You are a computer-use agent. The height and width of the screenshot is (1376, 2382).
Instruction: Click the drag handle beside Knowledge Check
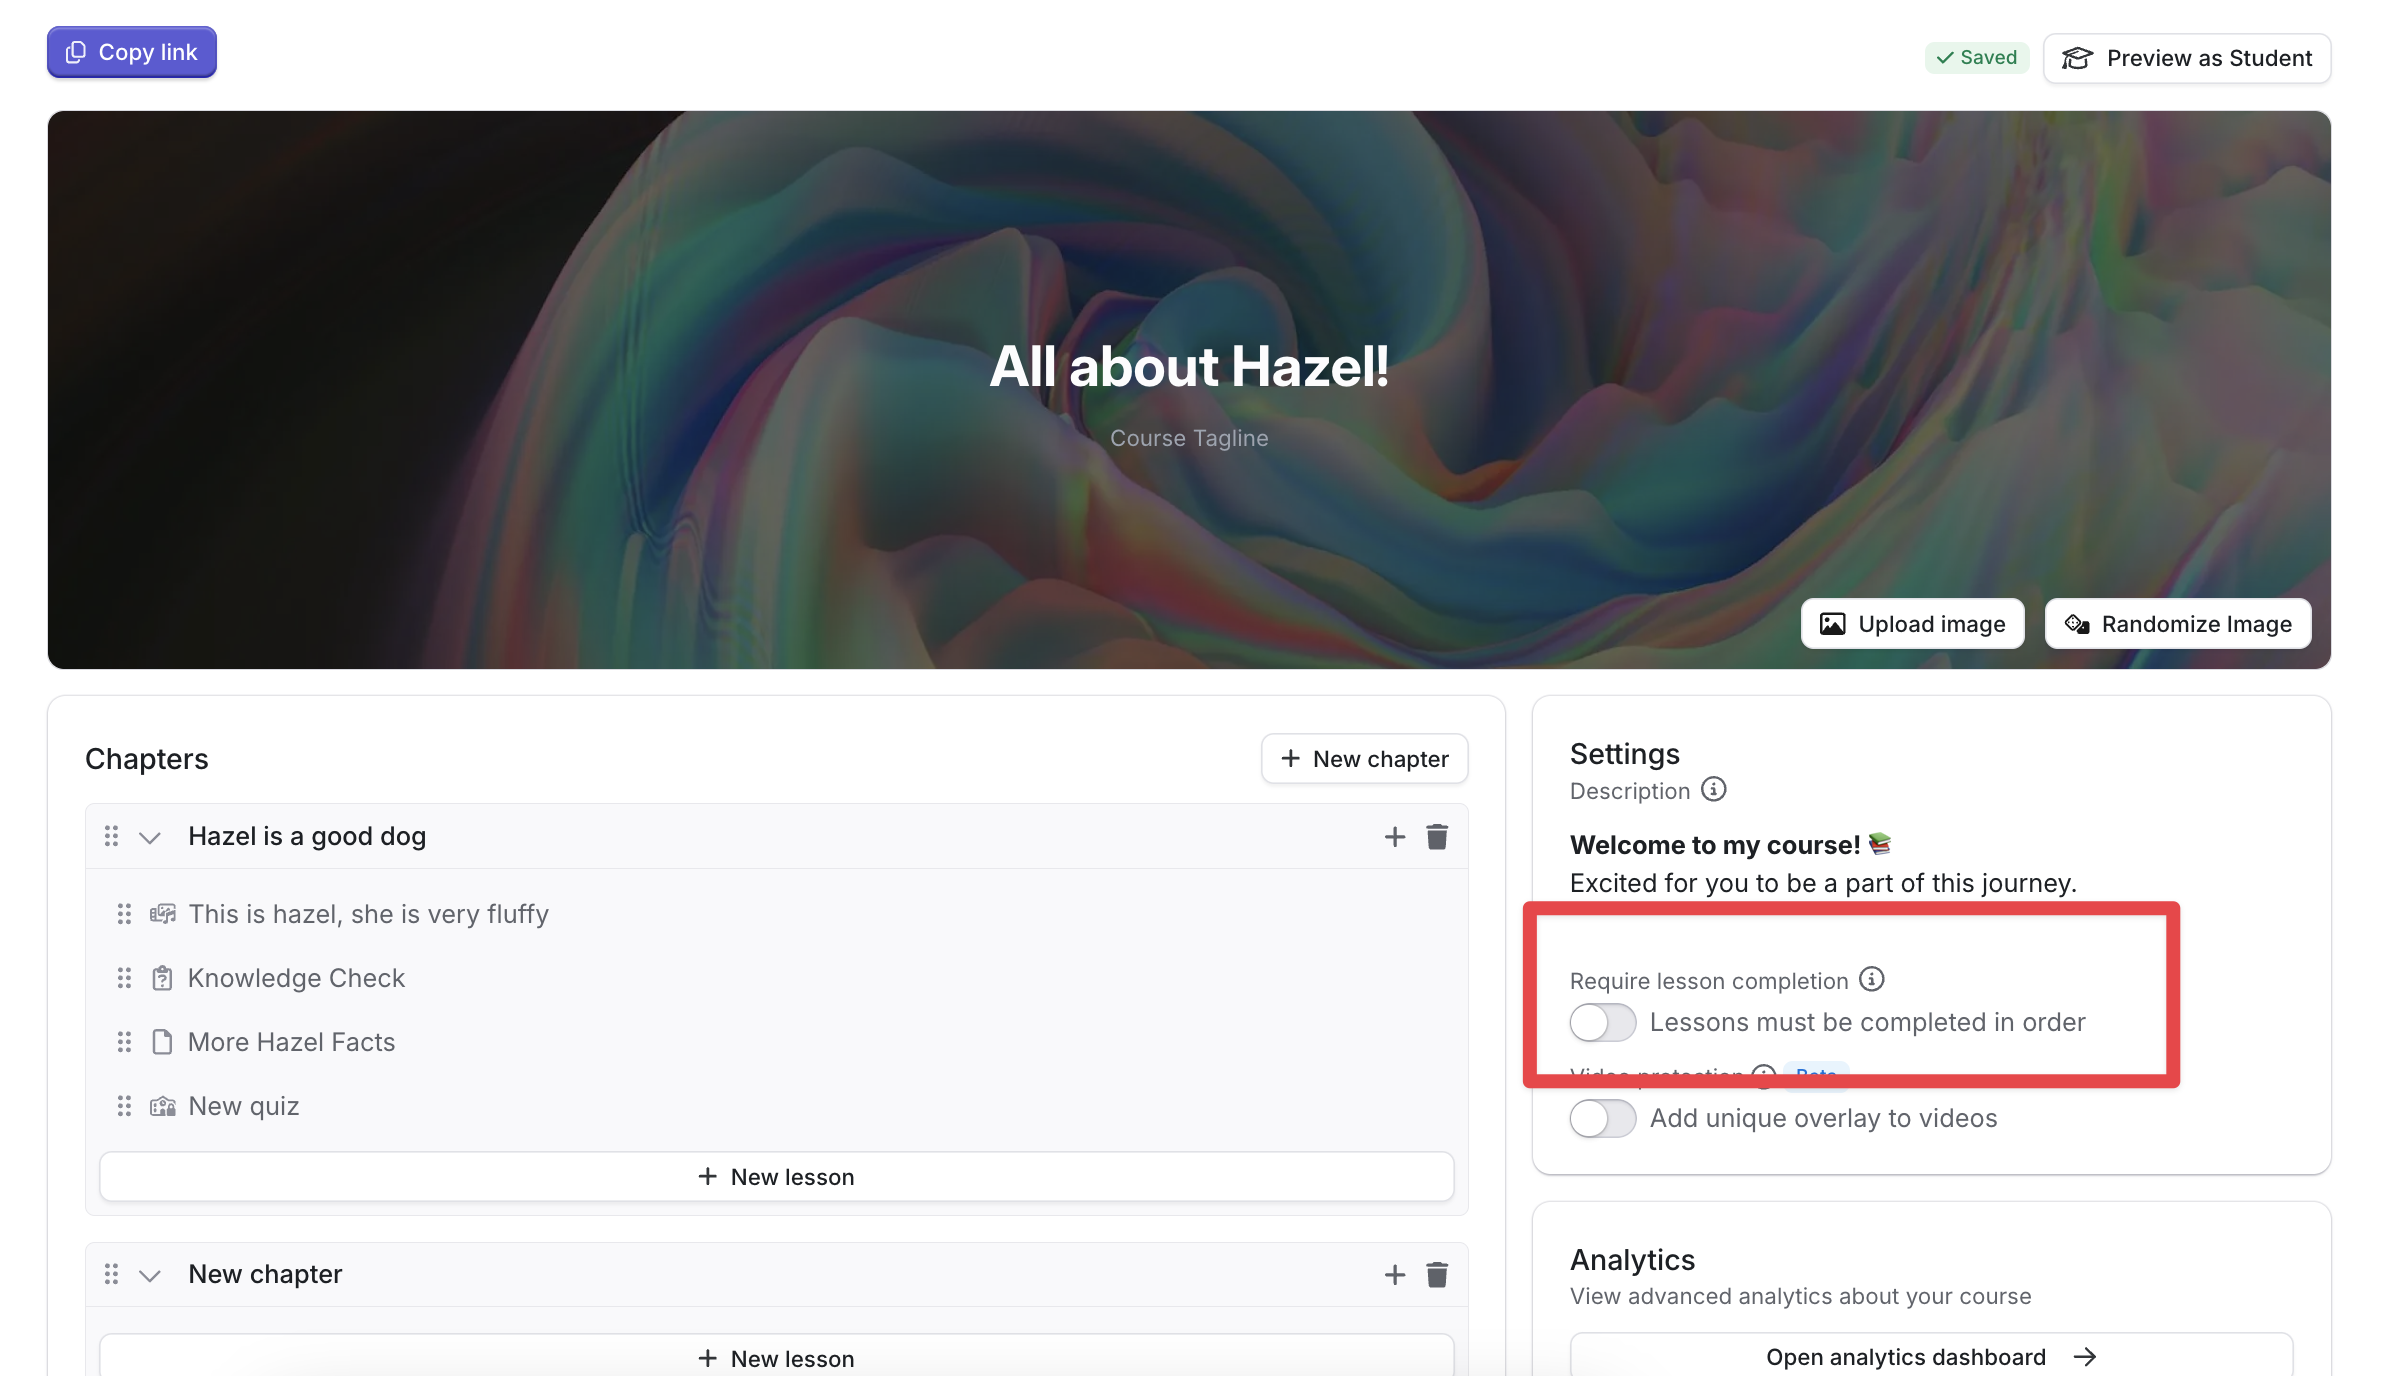124,977
